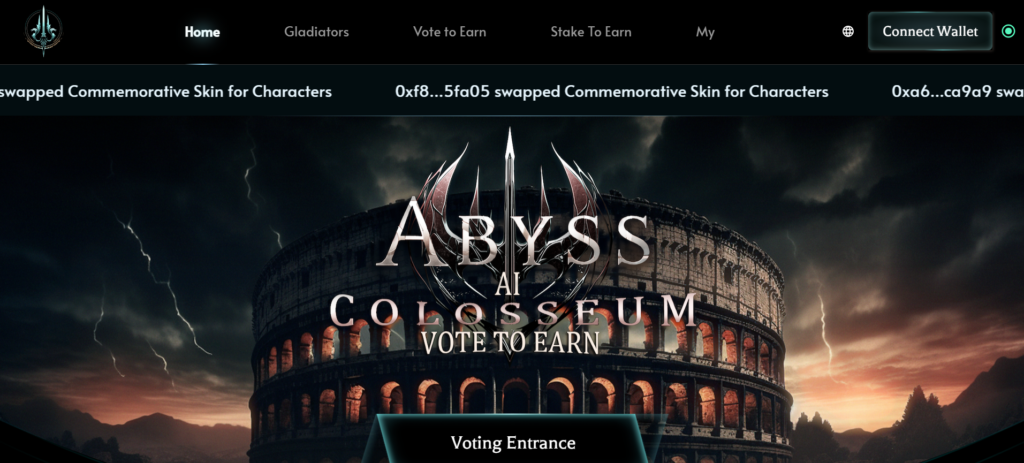Open the Gladiators page

(316, 31)
